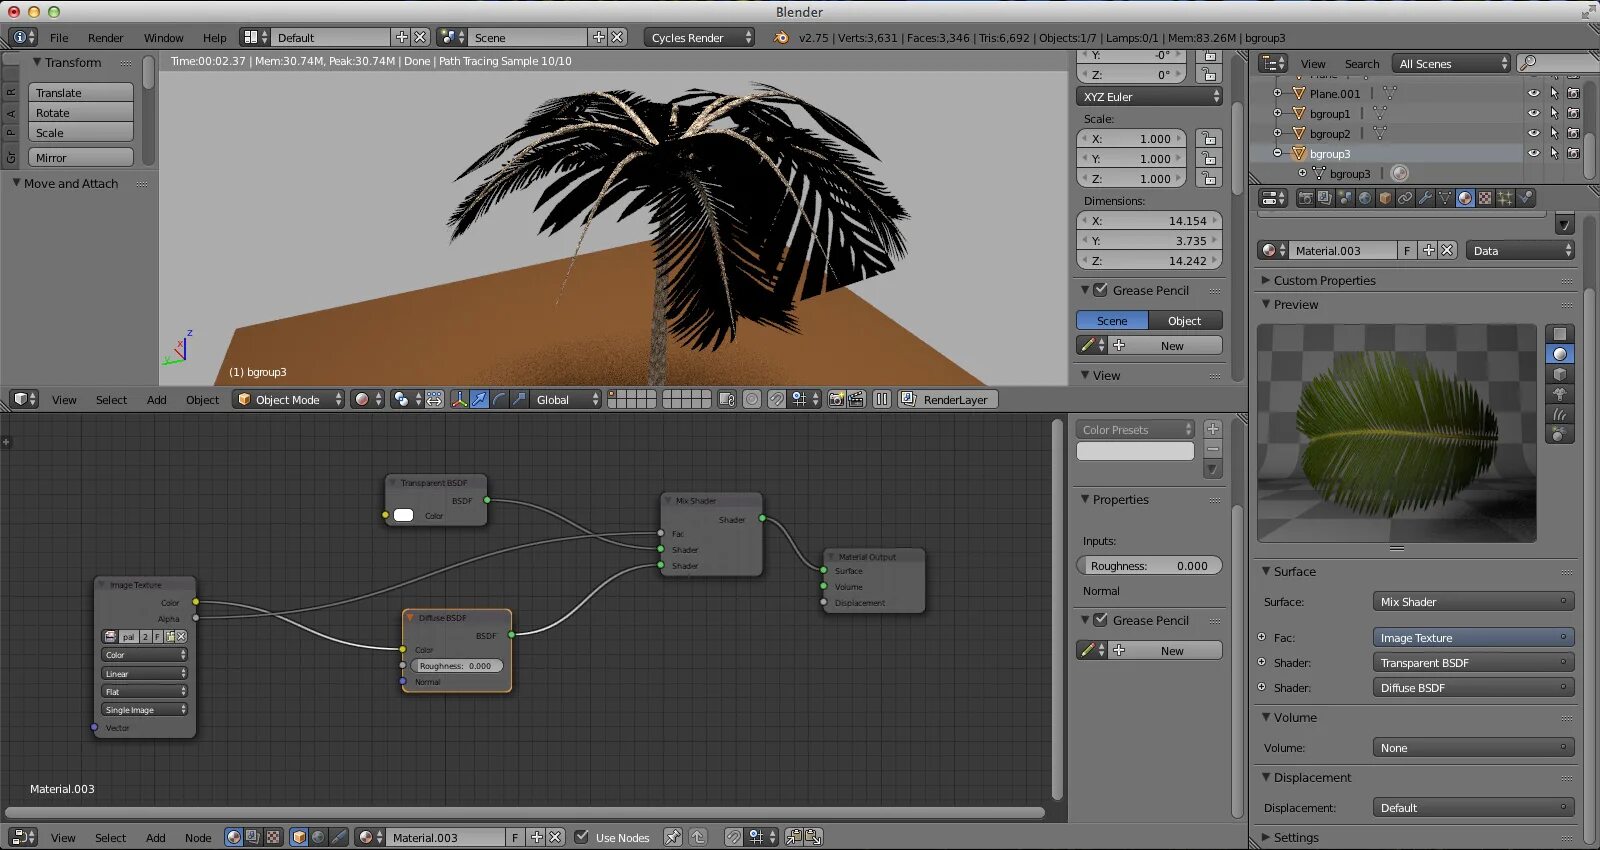Open the Cycles Render engine dropdown
Screen dimensions: 1600x850
(x=699, y=37)
